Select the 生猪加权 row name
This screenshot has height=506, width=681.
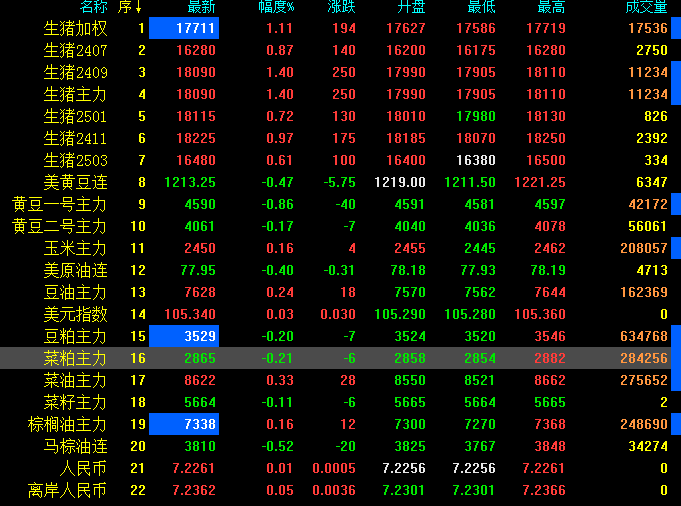(x=76, y=29)
